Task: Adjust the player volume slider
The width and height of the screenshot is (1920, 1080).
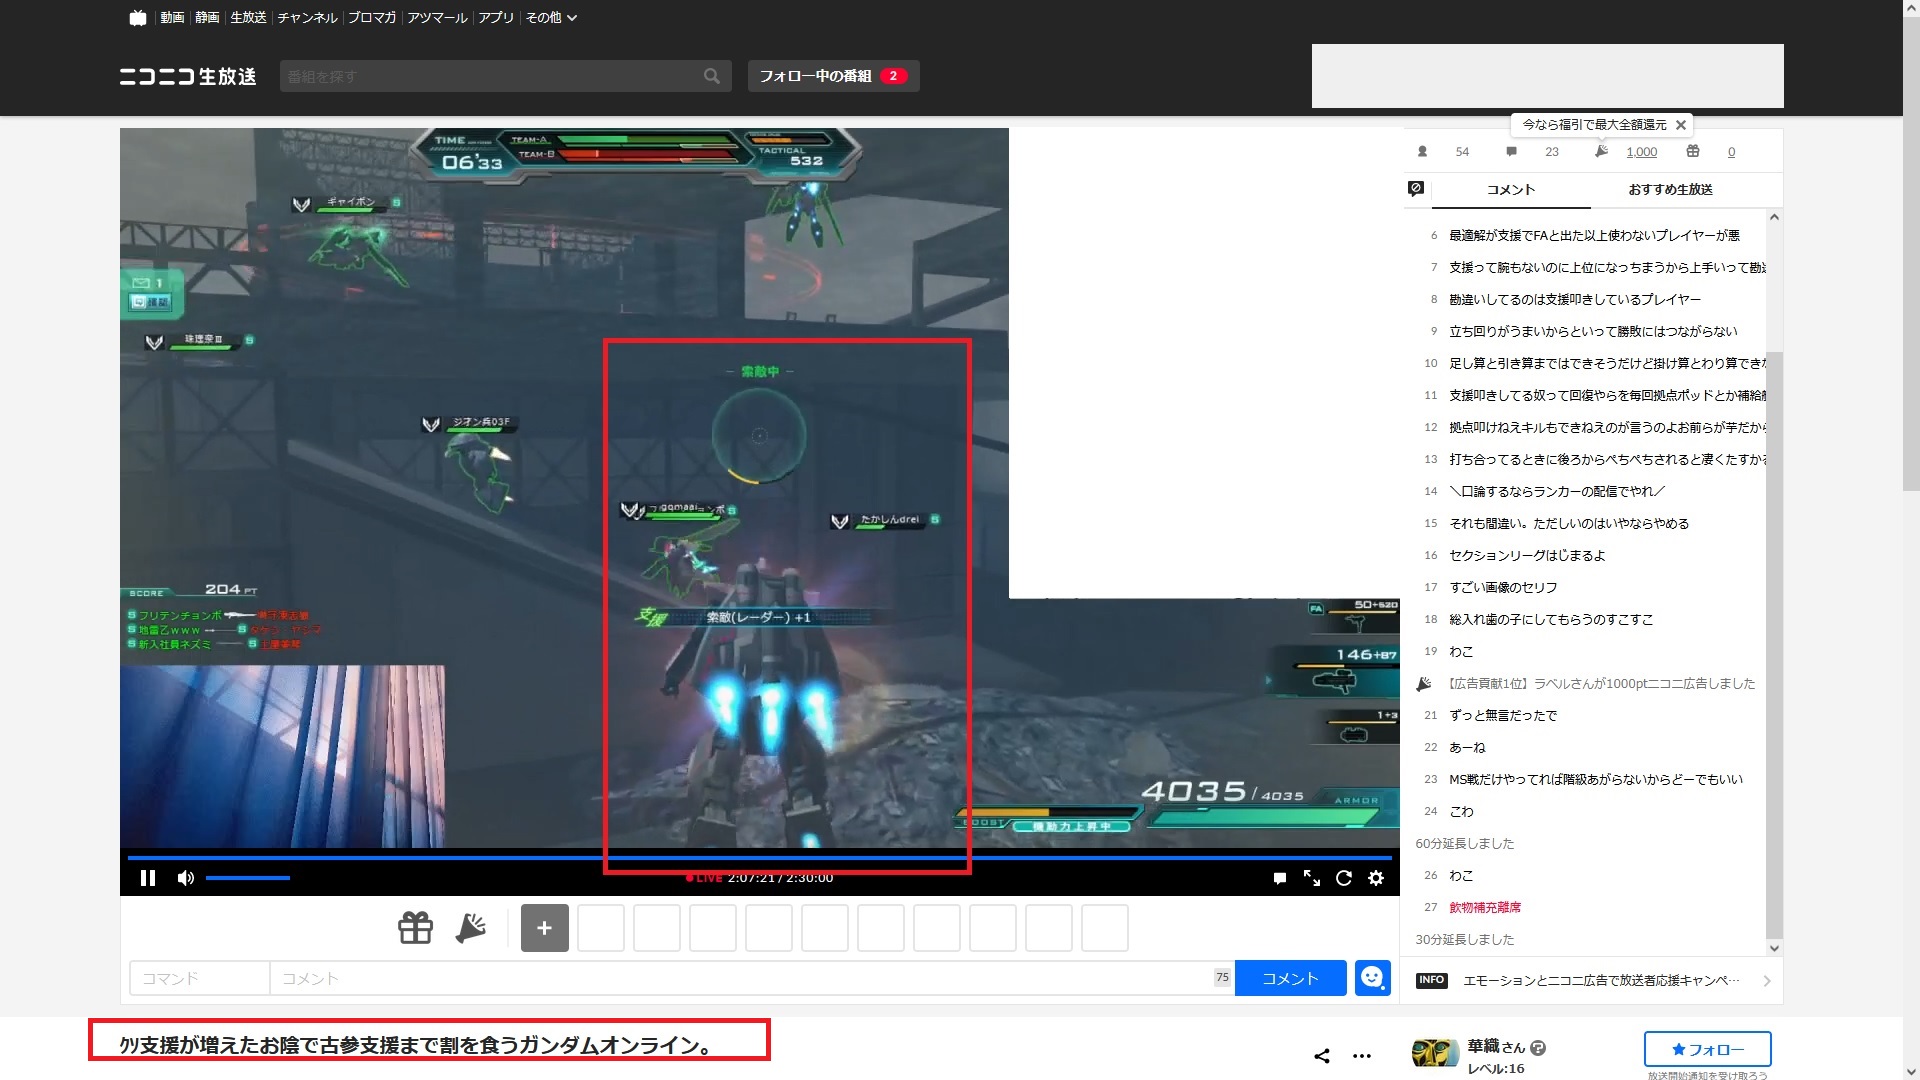Action: coord(248,878)
